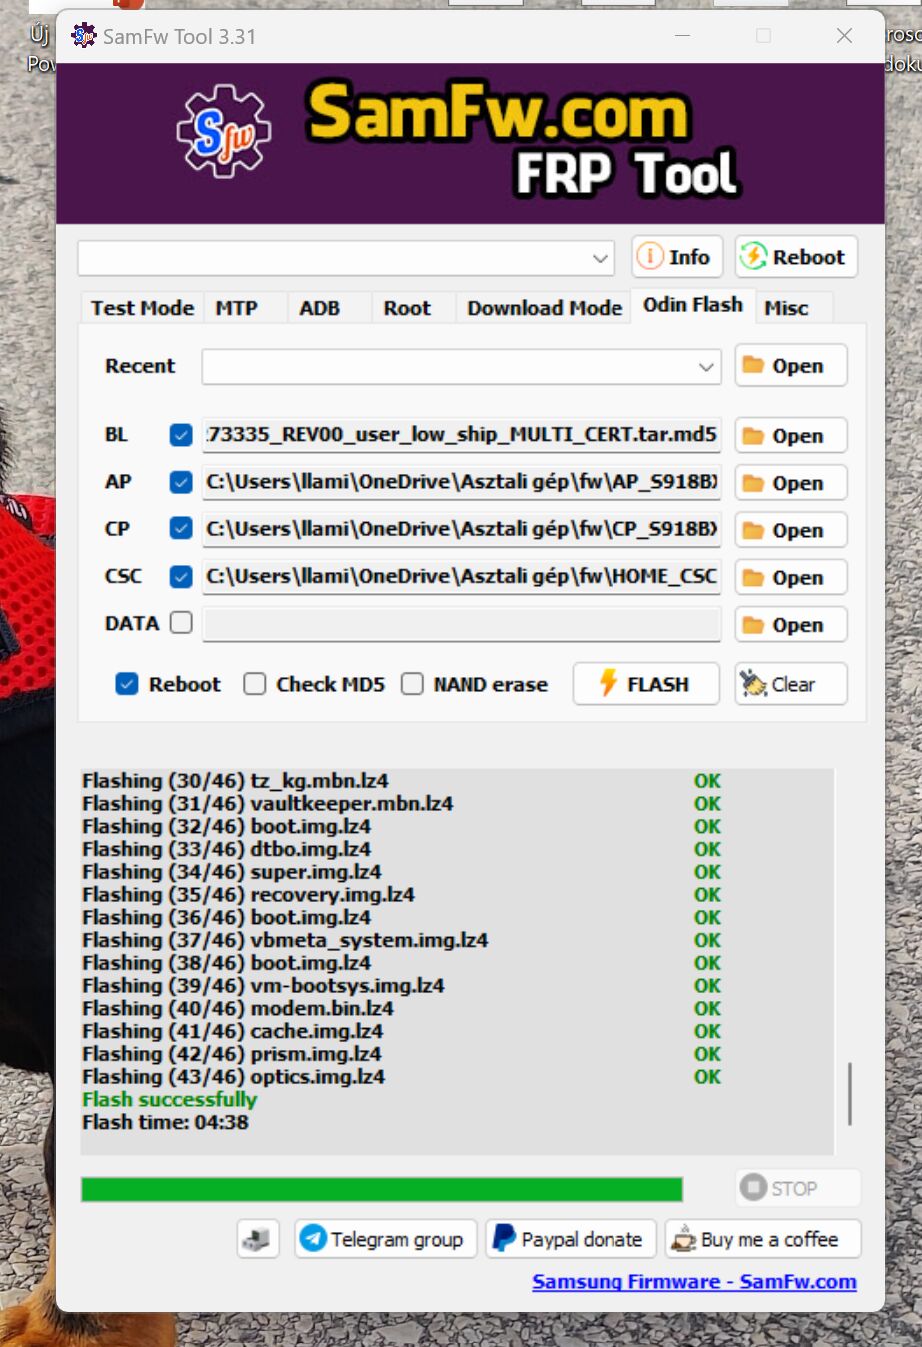Switch to the MTP tab
The width and height of the screenshot is (922, 1347).
tap(237, 308)
